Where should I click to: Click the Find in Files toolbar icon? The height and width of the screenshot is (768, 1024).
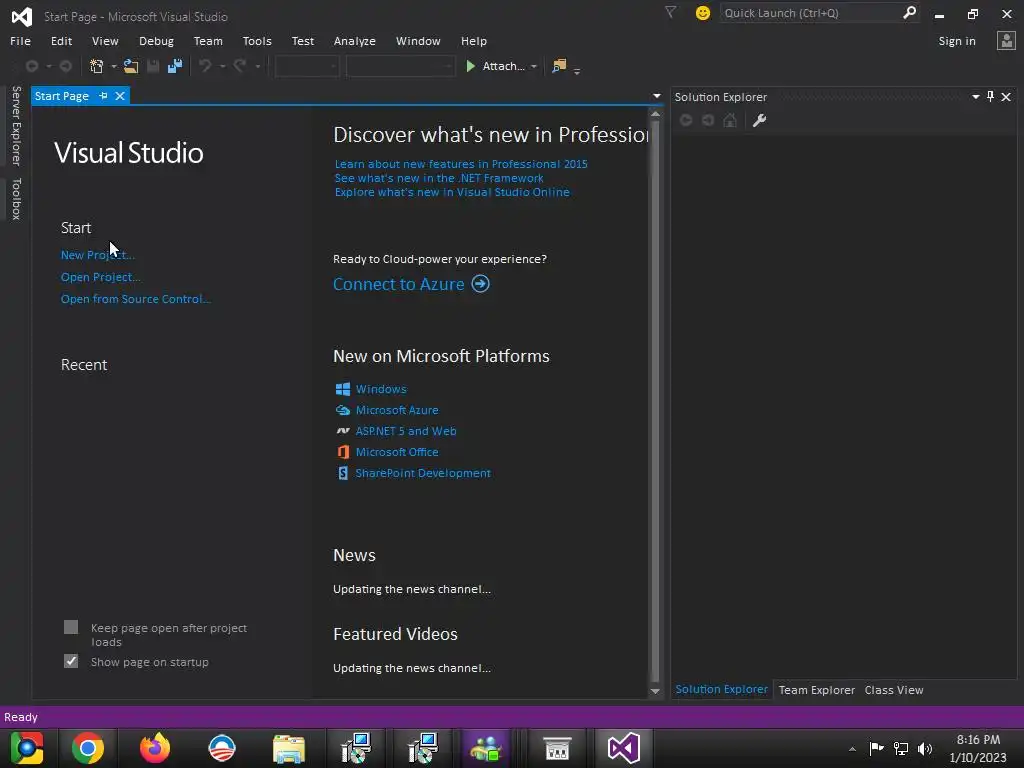click(559, 66)
